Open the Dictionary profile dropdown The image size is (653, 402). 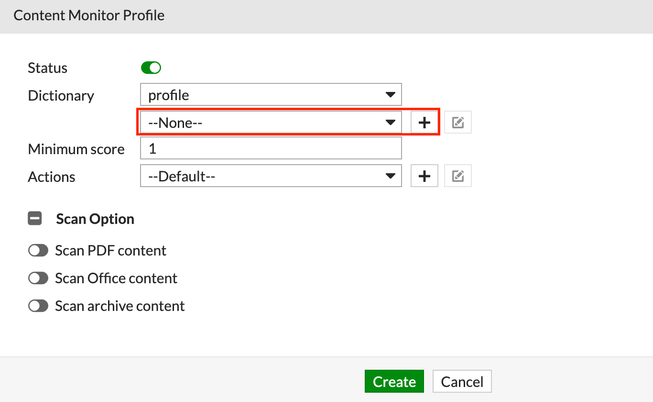[270, 95]
